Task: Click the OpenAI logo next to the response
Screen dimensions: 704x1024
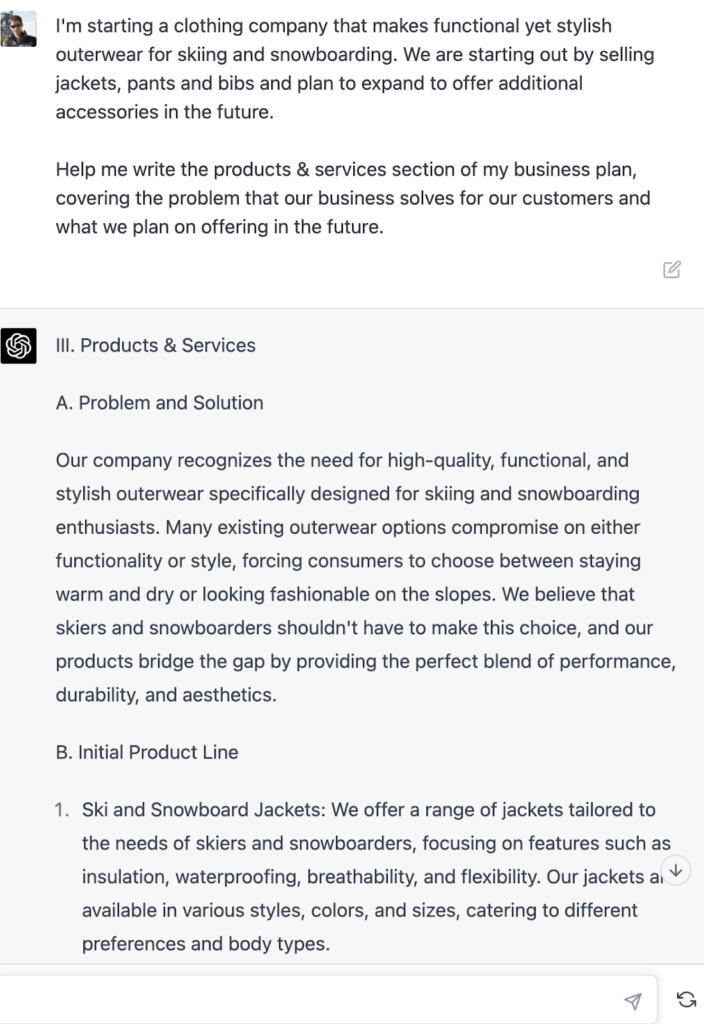Action: (x=20, y=345)
